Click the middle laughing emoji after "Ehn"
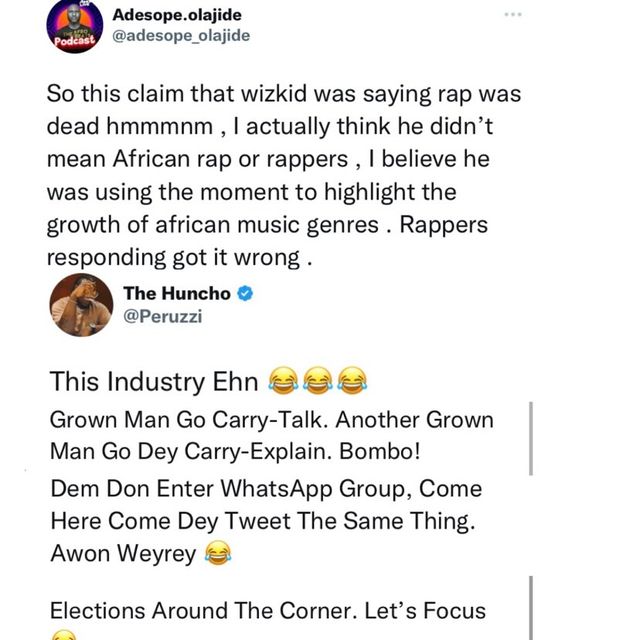 click(318, 380)
